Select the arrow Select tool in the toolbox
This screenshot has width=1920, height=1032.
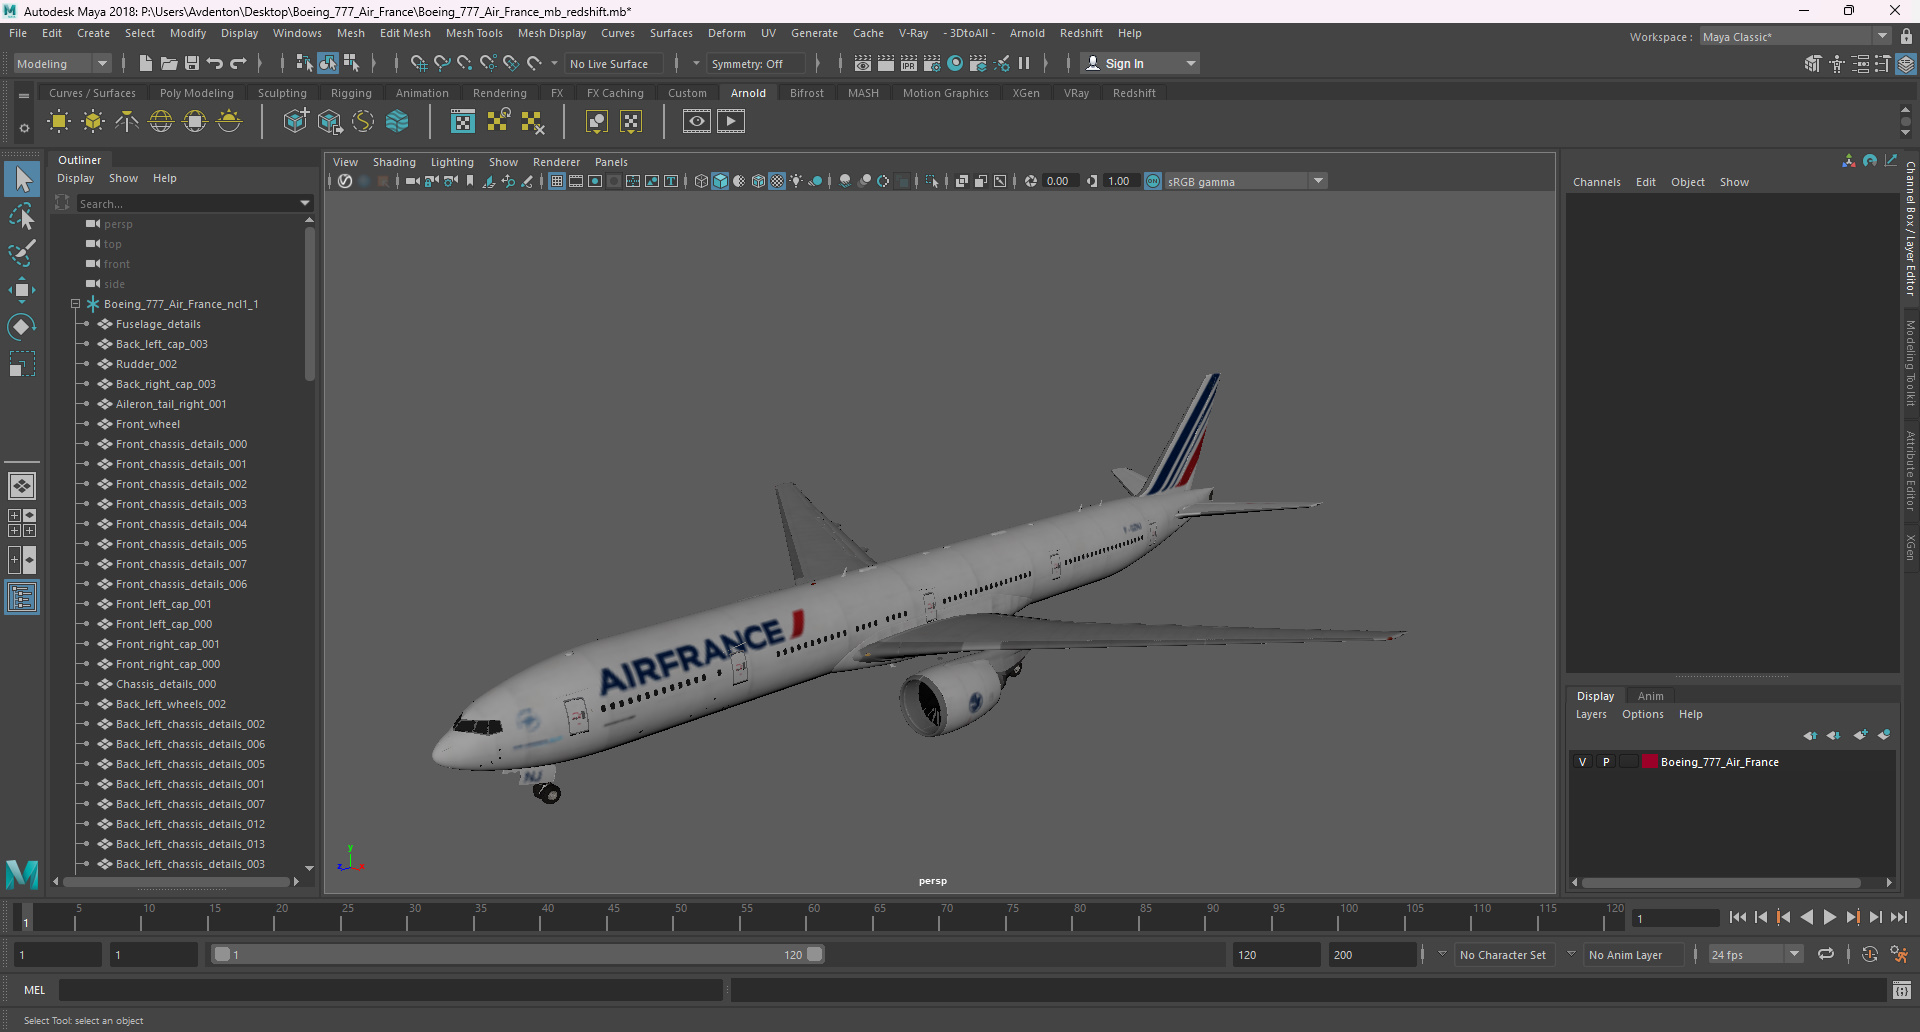[22, 179]
